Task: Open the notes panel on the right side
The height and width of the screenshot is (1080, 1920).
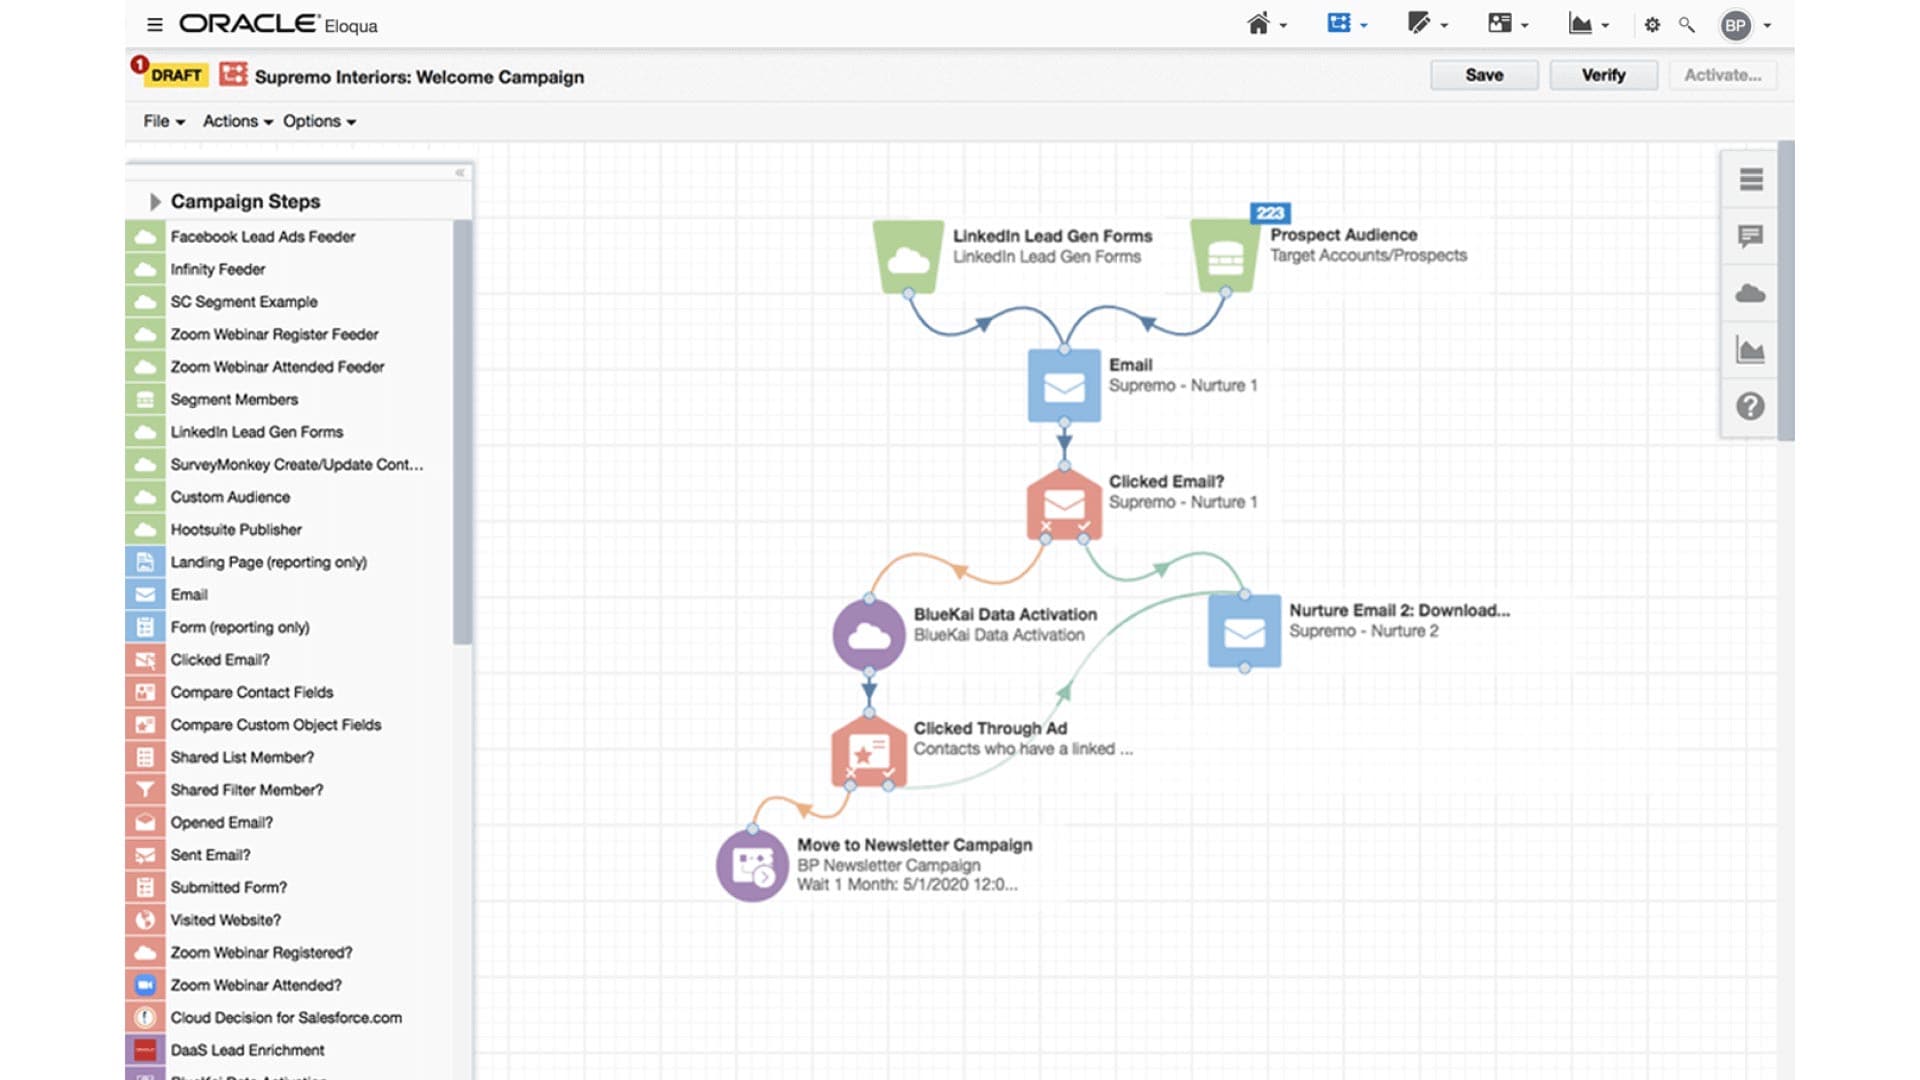Action: tap(1750, 237)
